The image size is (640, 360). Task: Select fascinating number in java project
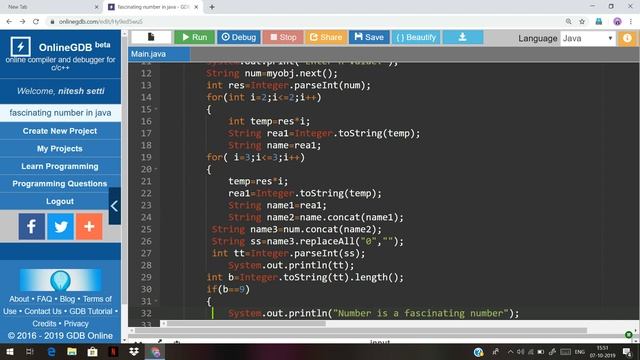(x=60, y=113)
